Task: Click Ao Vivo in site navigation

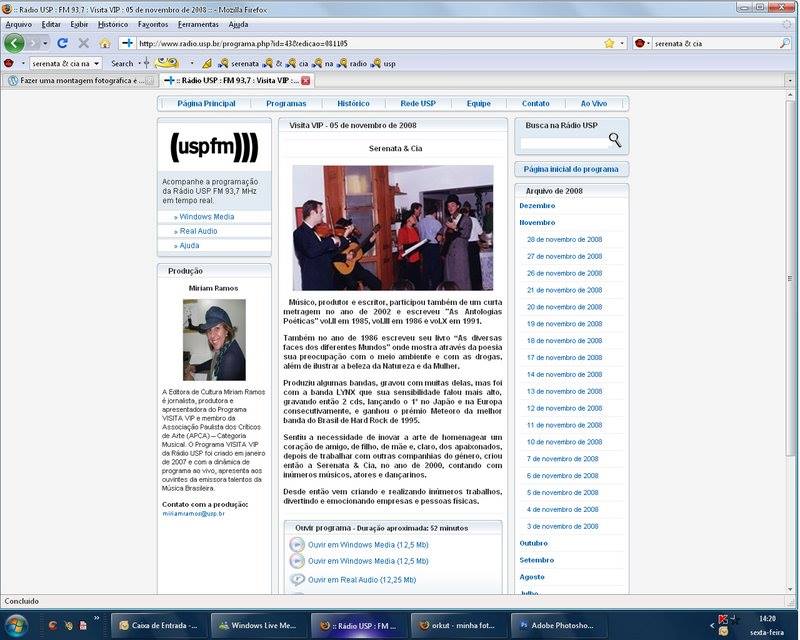Action: click(594, 104)
